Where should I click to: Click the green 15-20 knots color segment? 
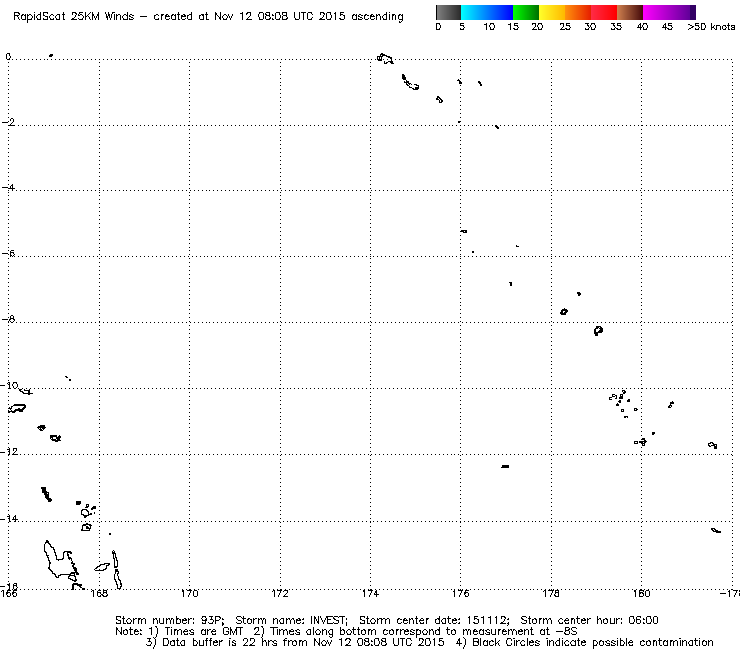click(x=526, y=12)
